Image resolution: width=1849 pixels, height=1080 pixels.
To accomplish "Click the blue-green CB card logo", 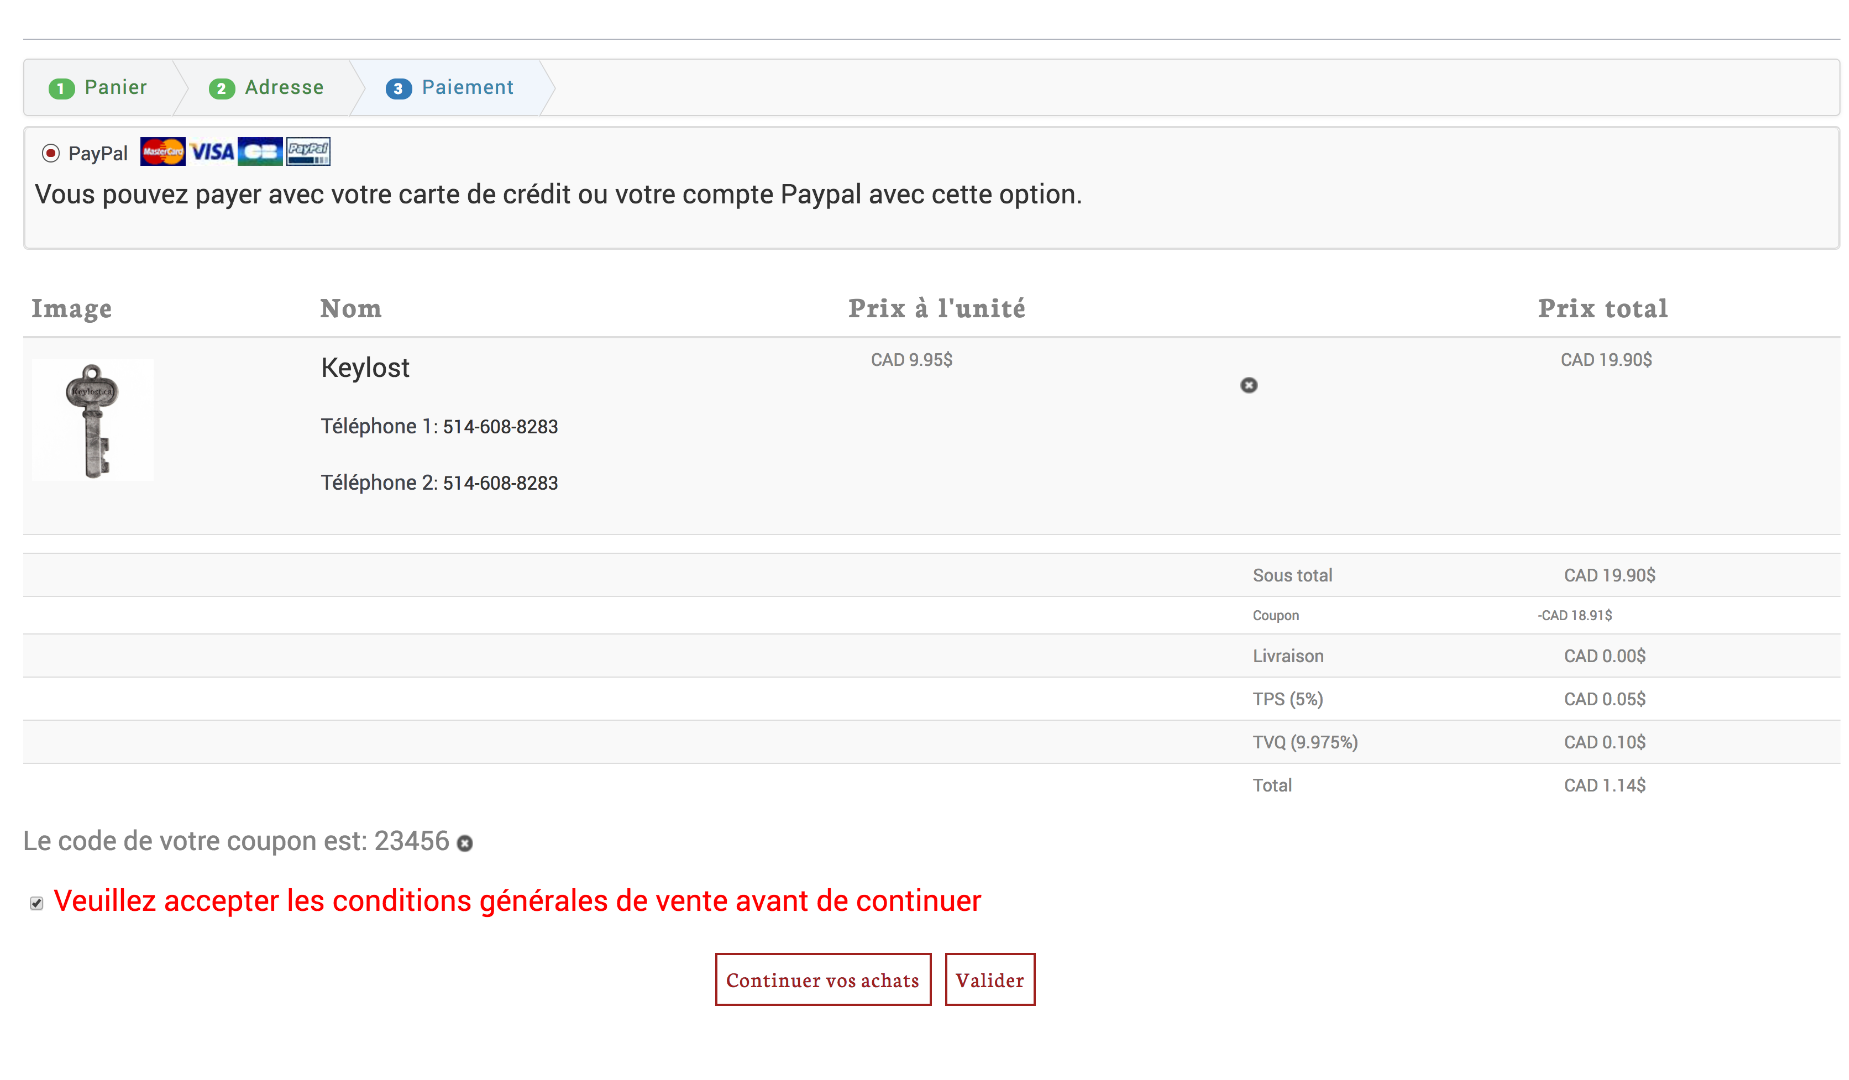I will point(260,152).
